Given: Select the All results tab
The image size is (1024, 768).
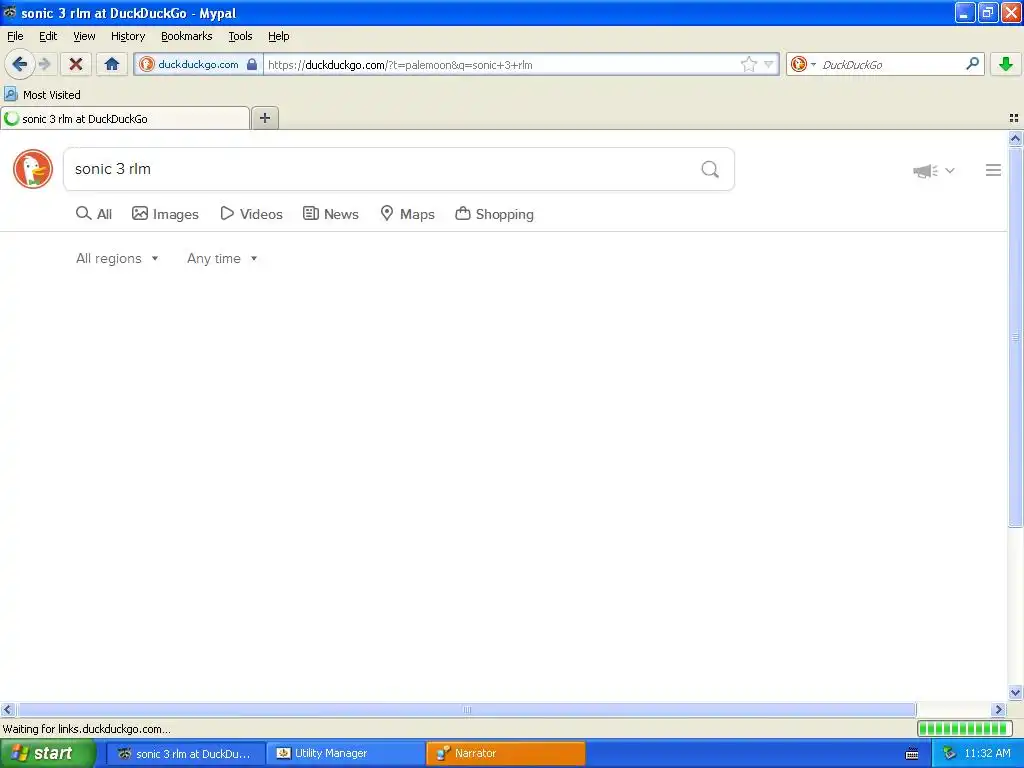Looking at the screenshot, I should pos(94,214).
